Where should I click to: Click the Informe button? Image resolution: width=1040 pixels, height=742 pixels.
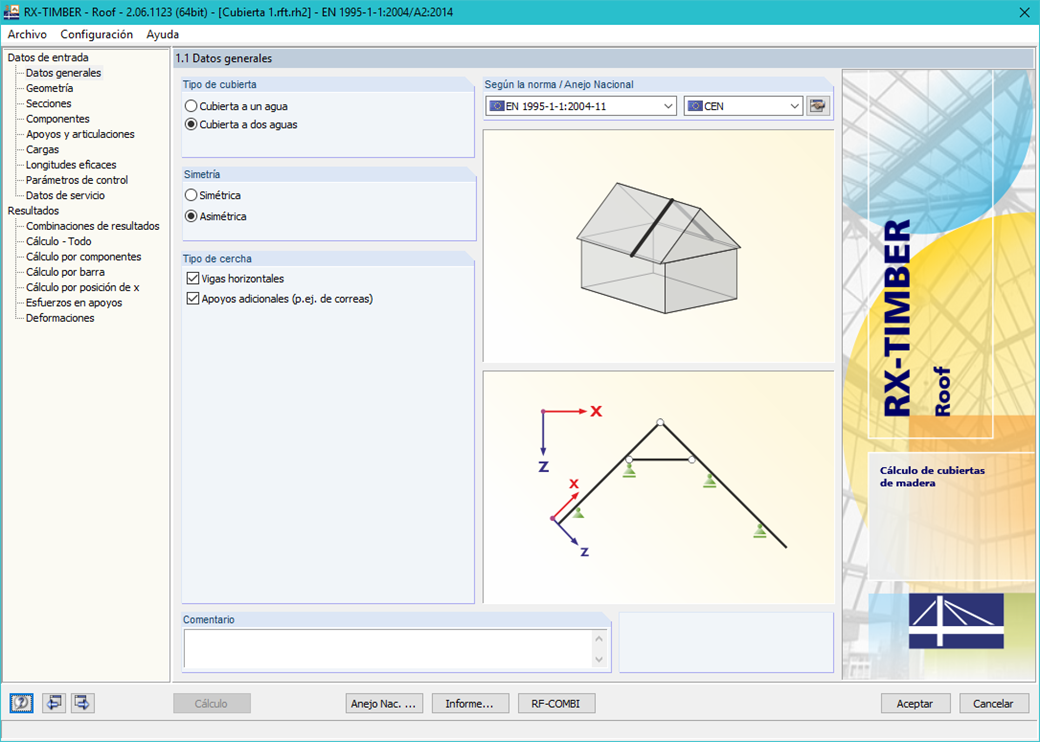tap(470, 703)
